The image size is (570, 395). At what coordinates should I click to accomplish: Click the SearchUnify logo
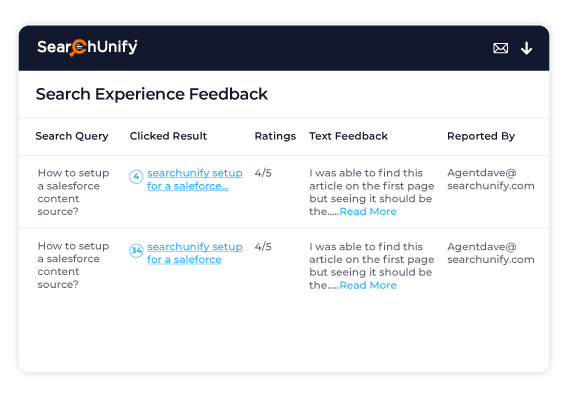click(87, 47)
